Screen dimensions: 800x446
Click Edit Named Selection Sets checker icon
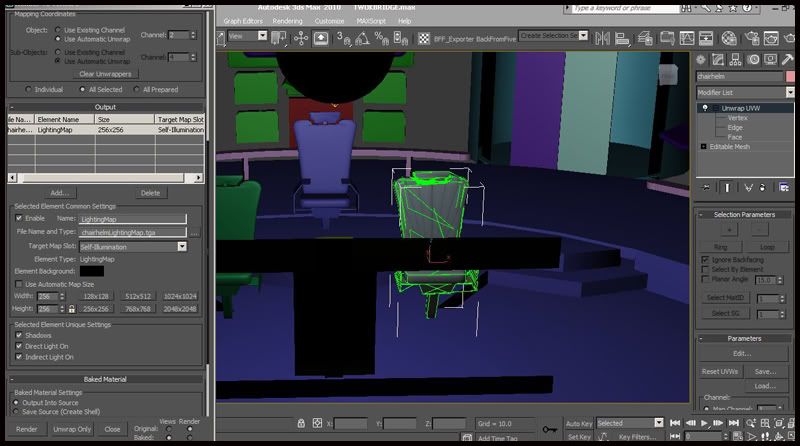pyautogui.click(x=423, y=38)
